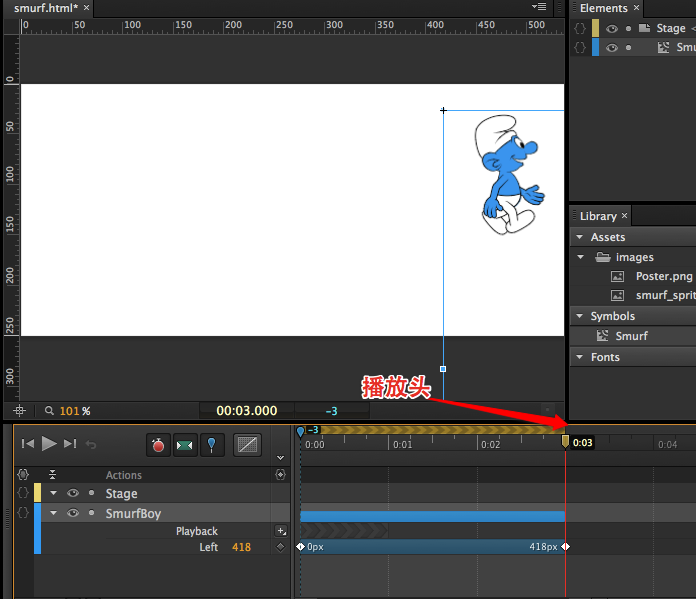The width and height of the screenshot is (696, 599).
Task: Play the animation in the timeline
Action: click(x=49, y=444)
